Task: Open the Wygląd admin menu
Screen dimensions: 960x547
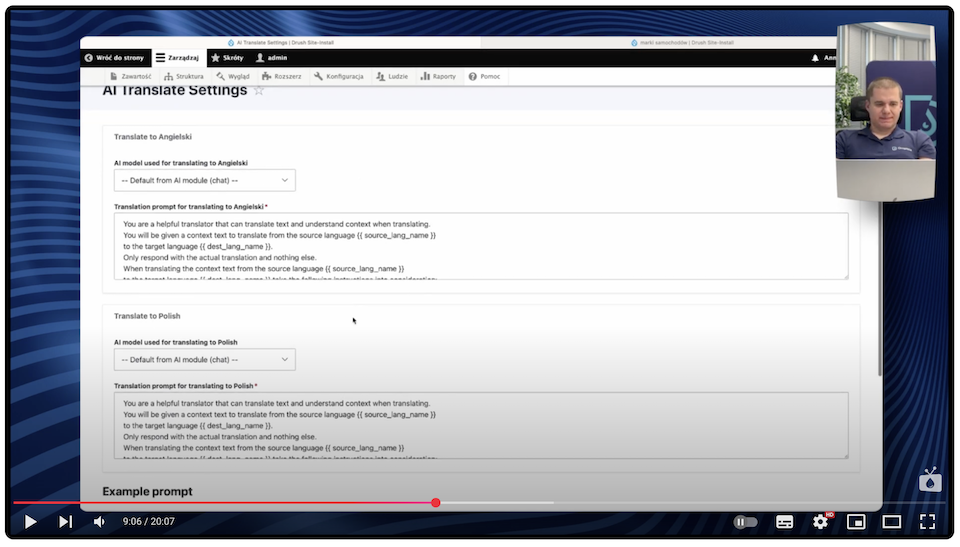Action: (x=233, y=77)
